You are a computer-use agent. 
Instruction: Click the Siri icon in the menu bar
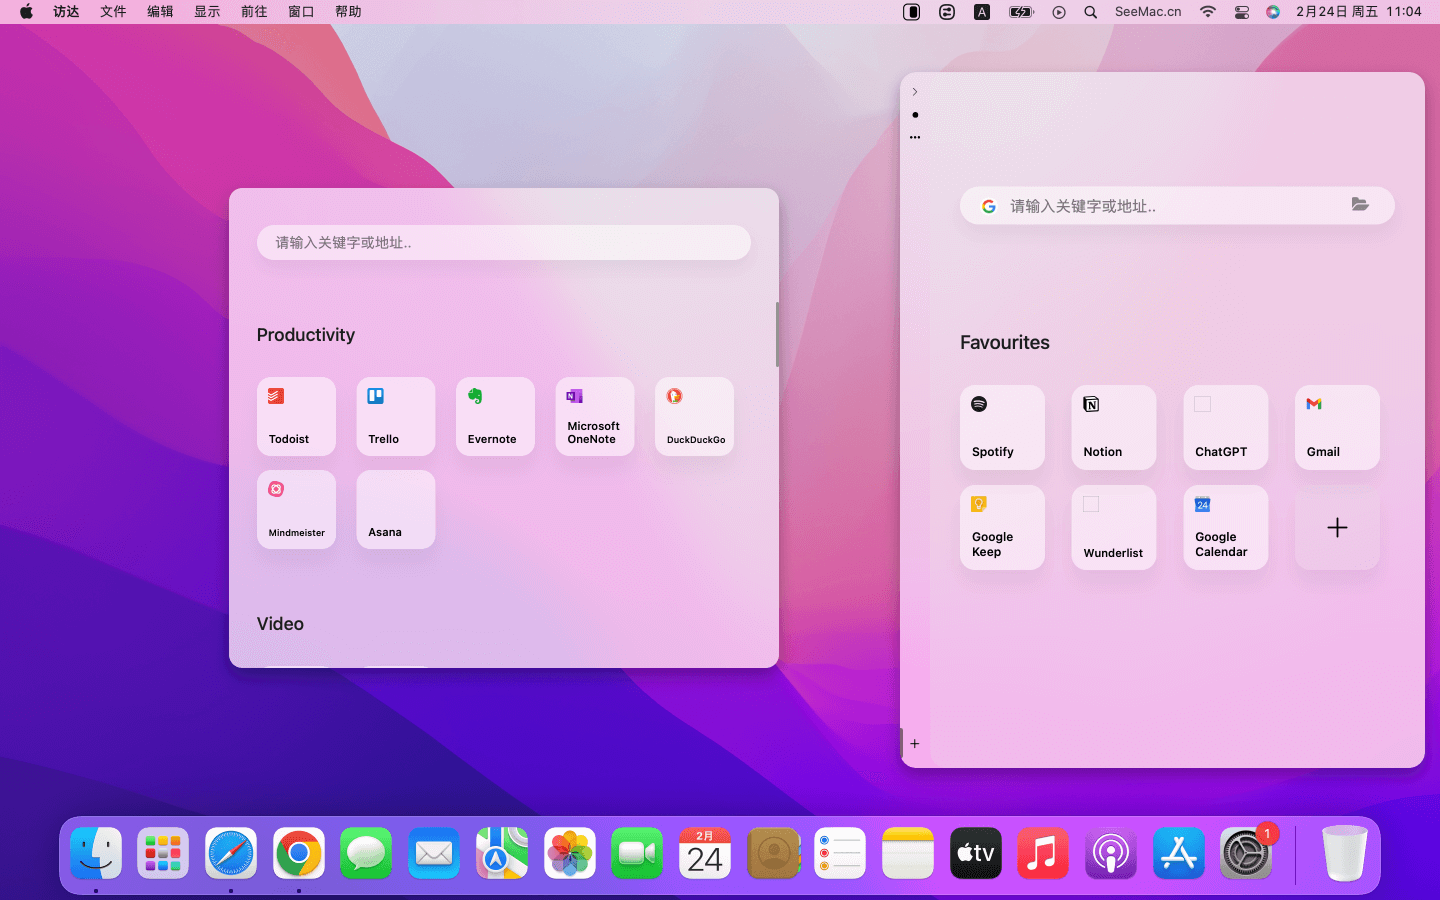1273,12
